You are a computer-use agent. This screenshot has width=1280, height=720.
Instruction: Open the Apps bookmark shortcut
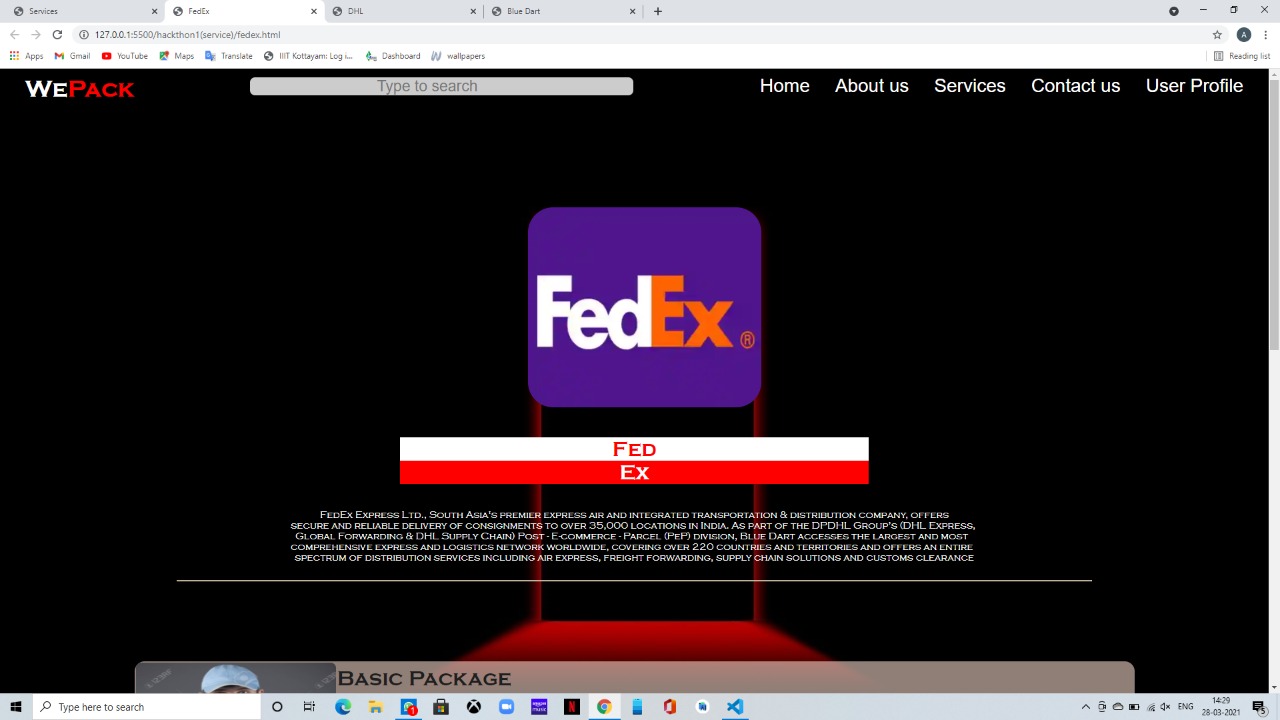(x=27, y=56)
